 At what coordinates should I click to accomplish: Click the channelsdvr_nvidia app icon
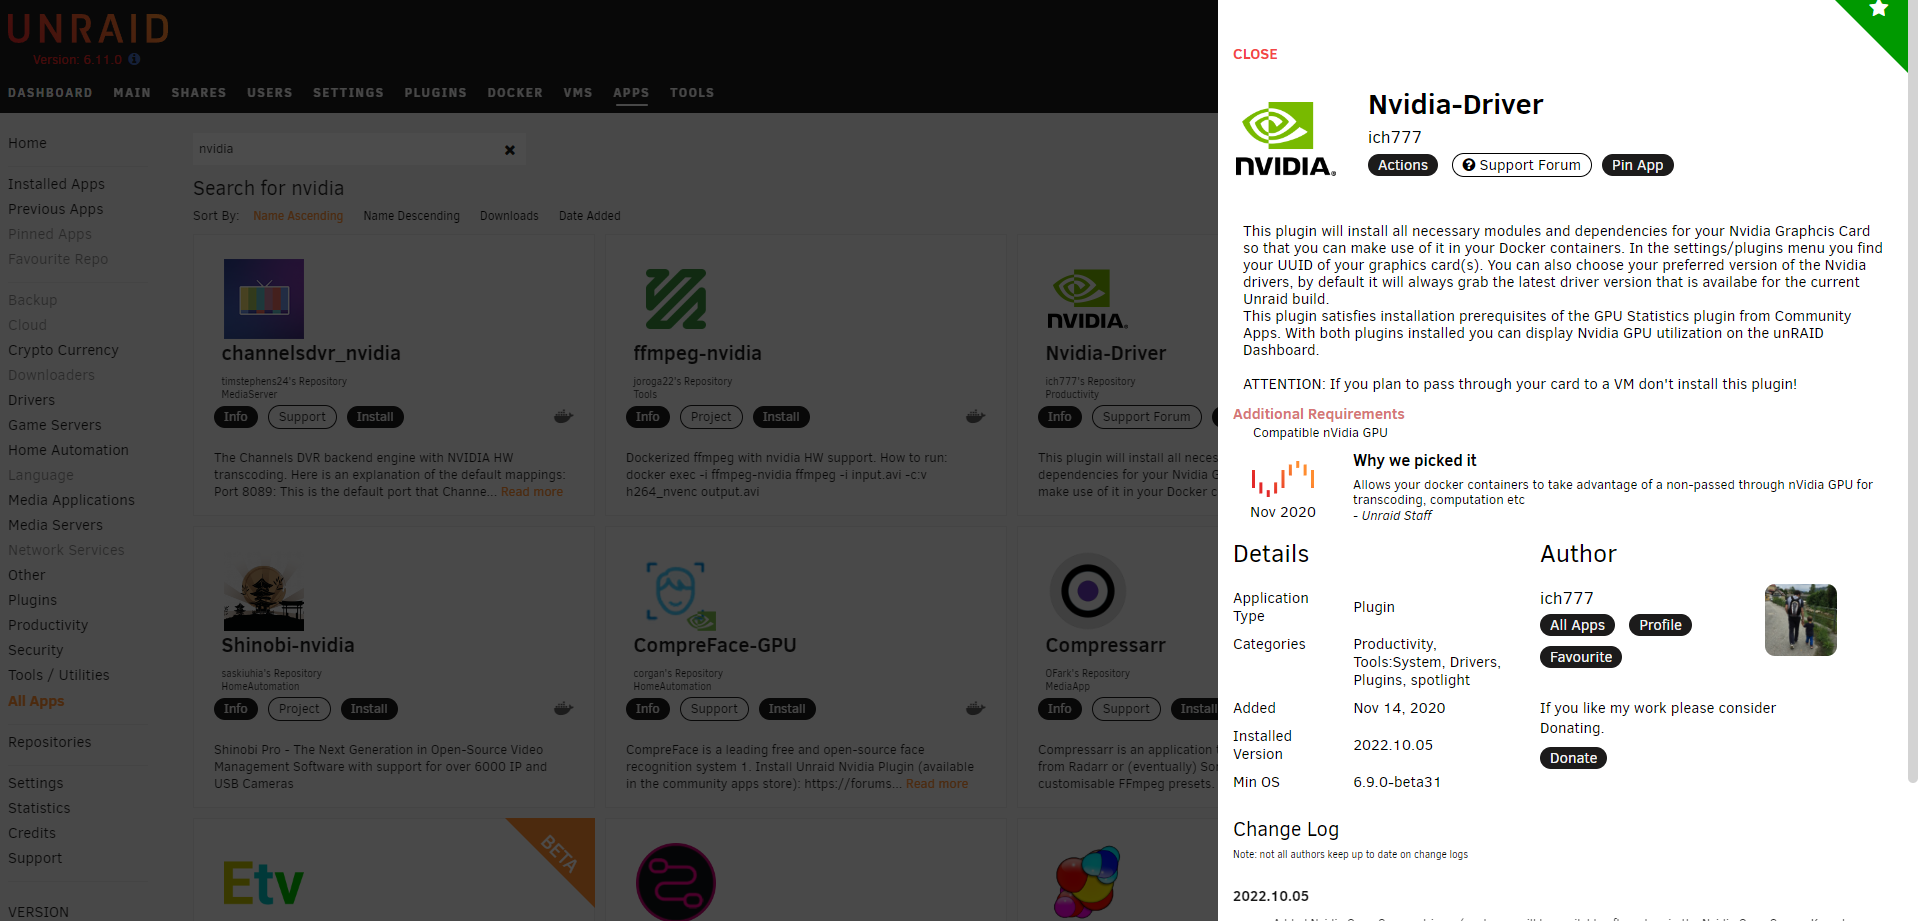tap(264, 299)
